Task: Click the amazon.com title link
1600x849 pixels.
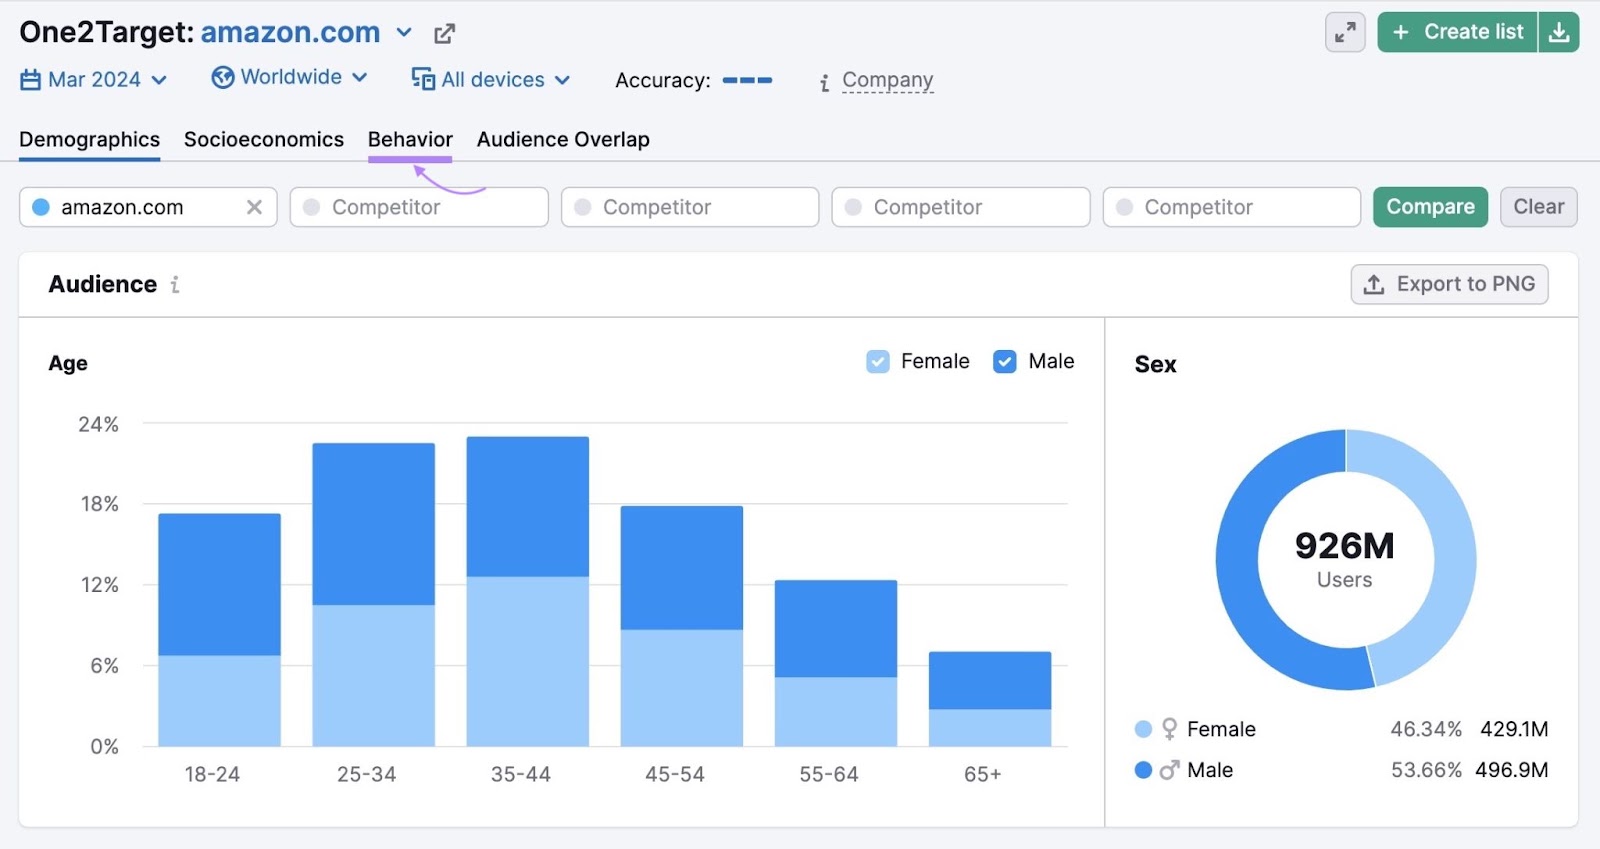Action: pyautogui.click(x=290, y=32)
